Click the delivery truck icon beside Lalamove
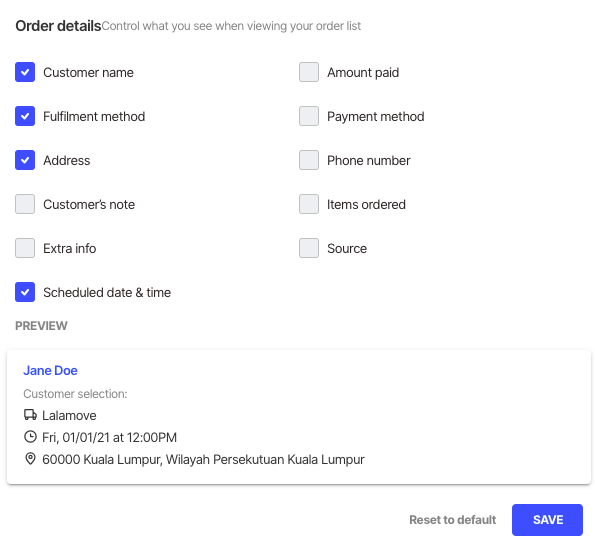This screenshot has height=543, width=595. point(30,415)
